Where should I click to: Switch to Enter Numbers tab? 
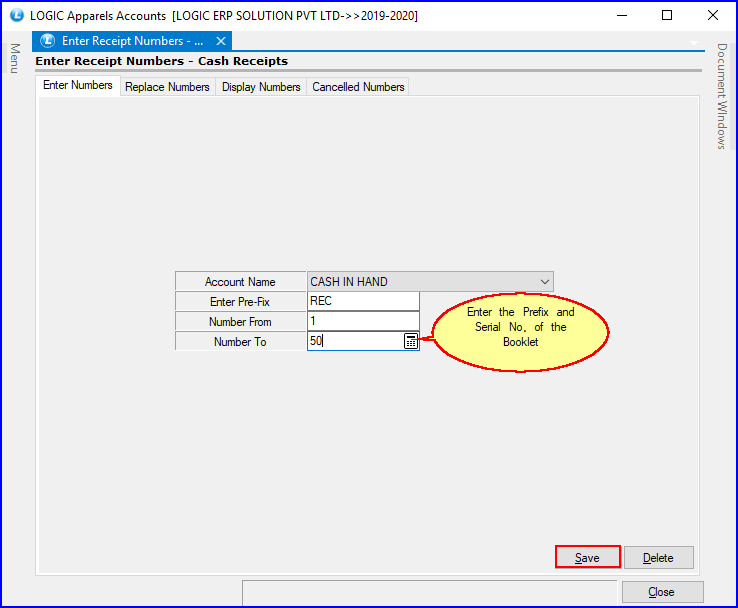pyautogui.click(x=78, y=85)
